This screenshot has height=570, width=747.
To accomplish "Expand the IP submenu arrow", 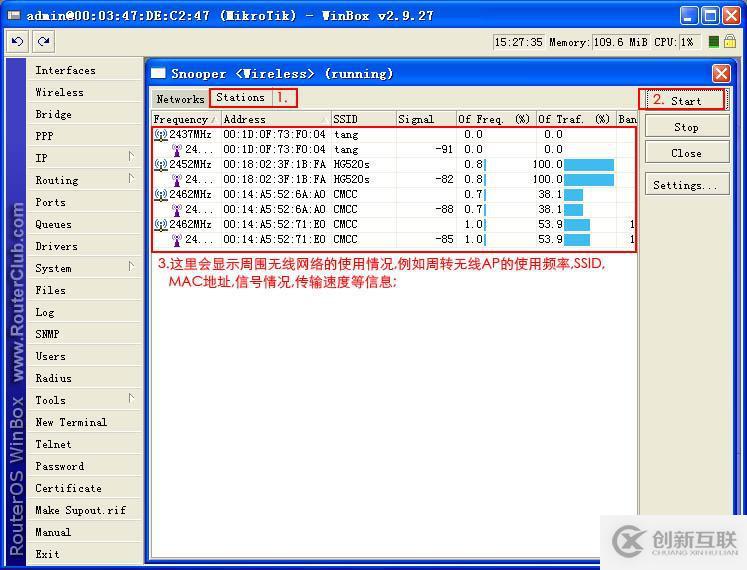I will 131,156.
